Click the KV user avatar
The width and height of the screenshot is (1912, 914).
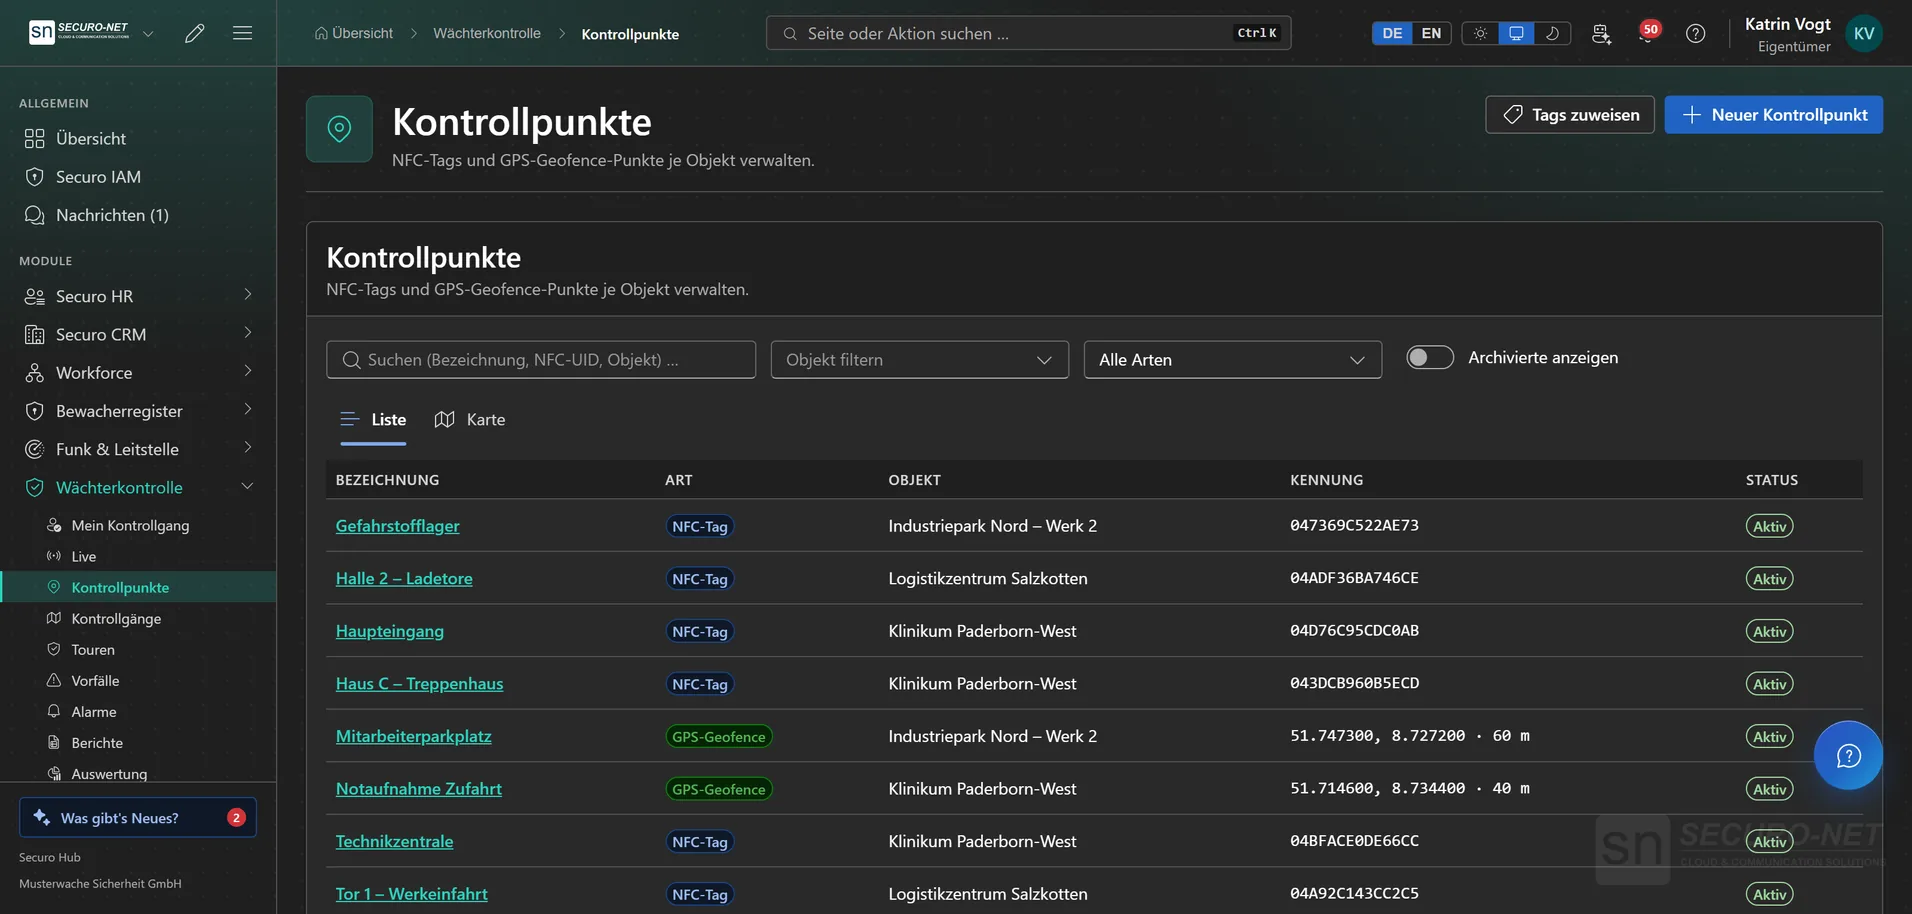coord(1864,33)
